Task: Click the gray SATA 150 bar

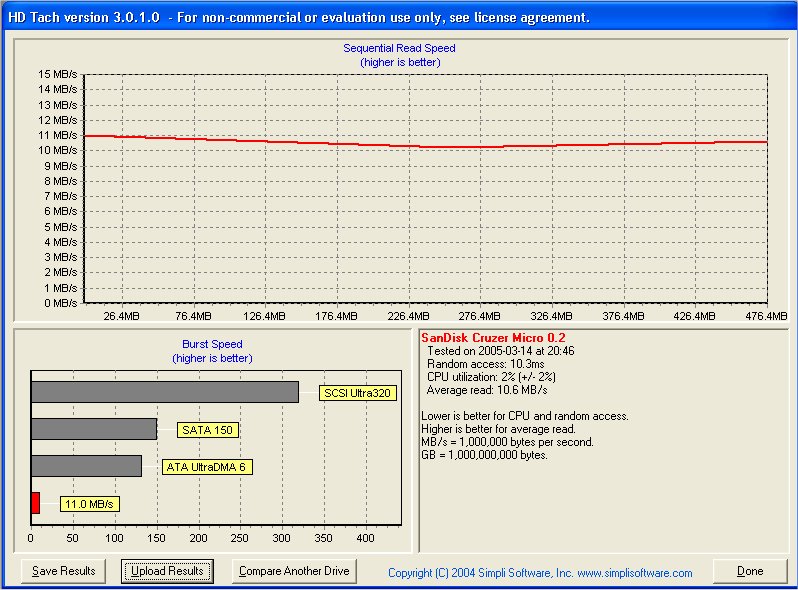Action: 94,429
